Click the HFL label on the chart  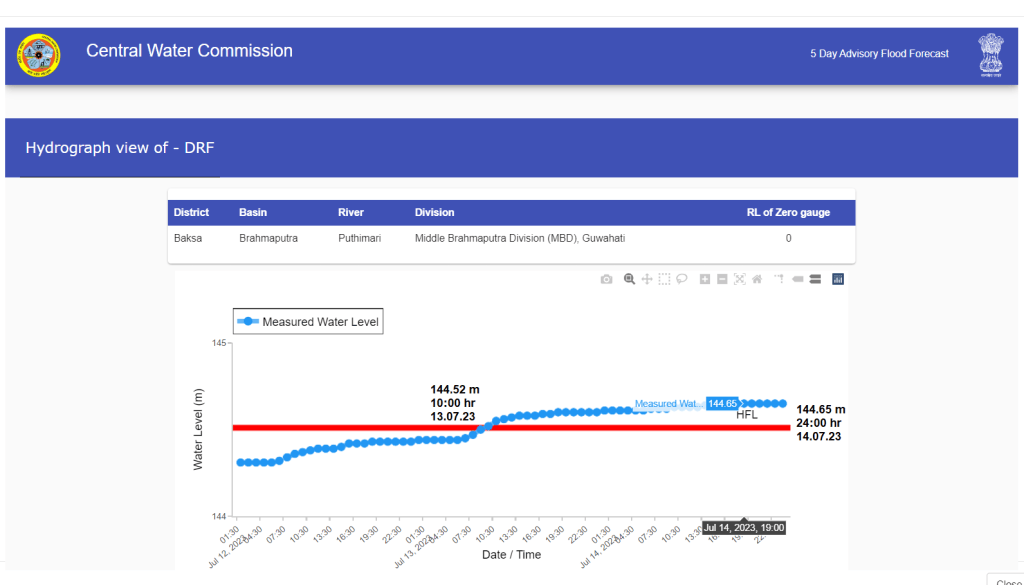747,415
